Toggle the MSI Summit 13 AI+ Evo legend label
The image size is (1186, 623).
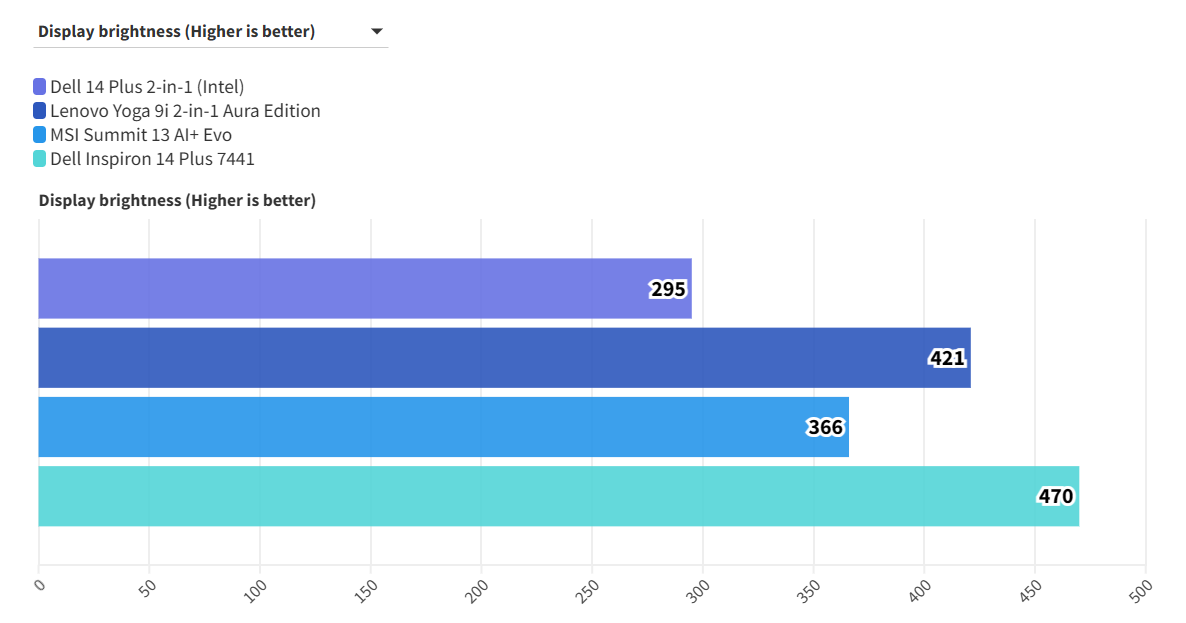pos(141,135)
